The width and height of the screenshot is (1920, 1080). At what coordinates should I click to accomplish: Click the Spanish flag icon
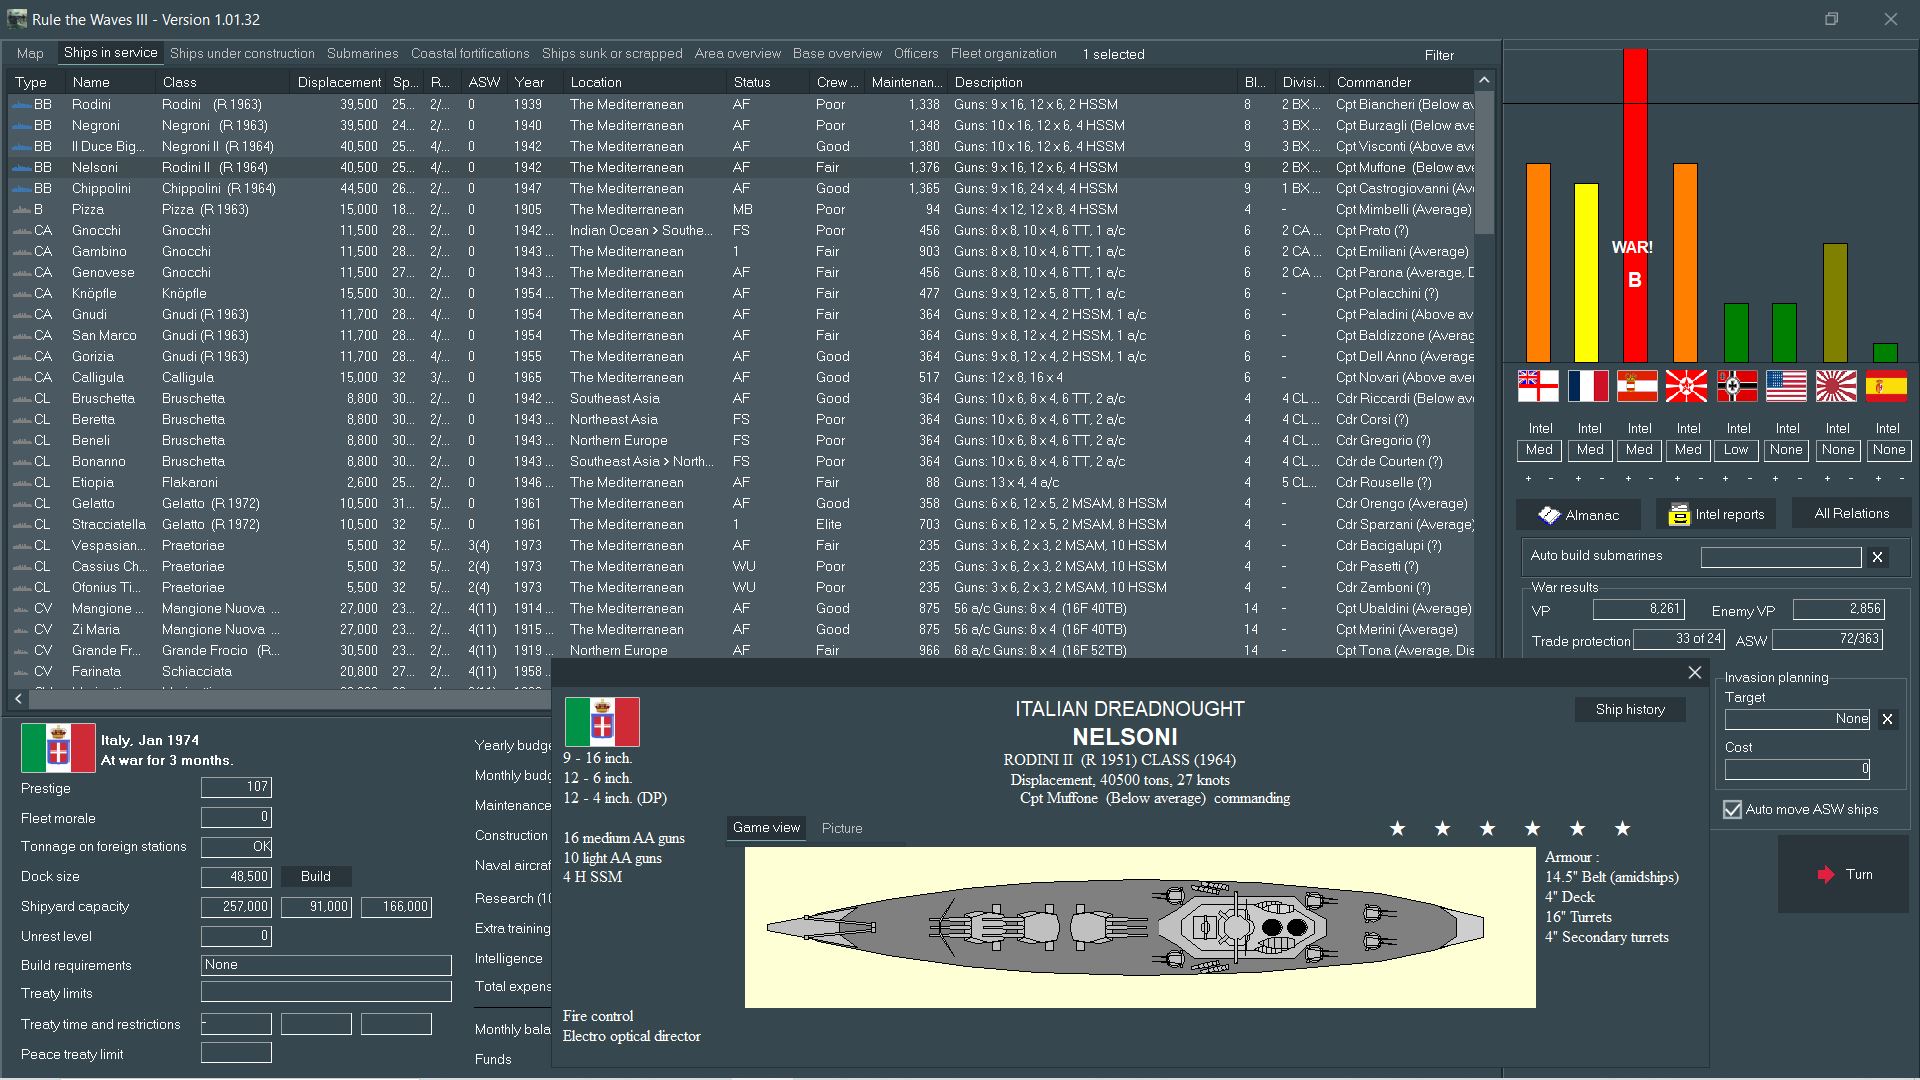(x=1886, y=386)
